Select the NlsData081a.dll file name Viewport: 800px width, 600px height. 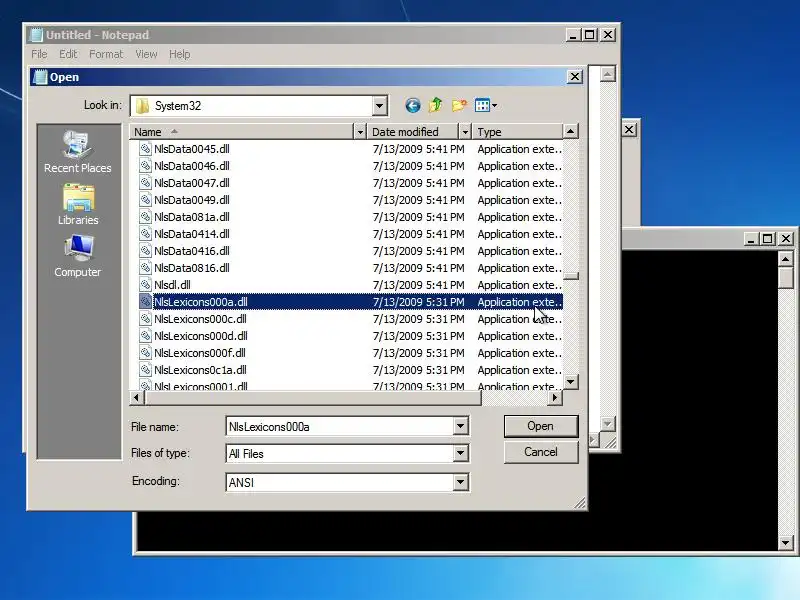[x=192, y=217]
